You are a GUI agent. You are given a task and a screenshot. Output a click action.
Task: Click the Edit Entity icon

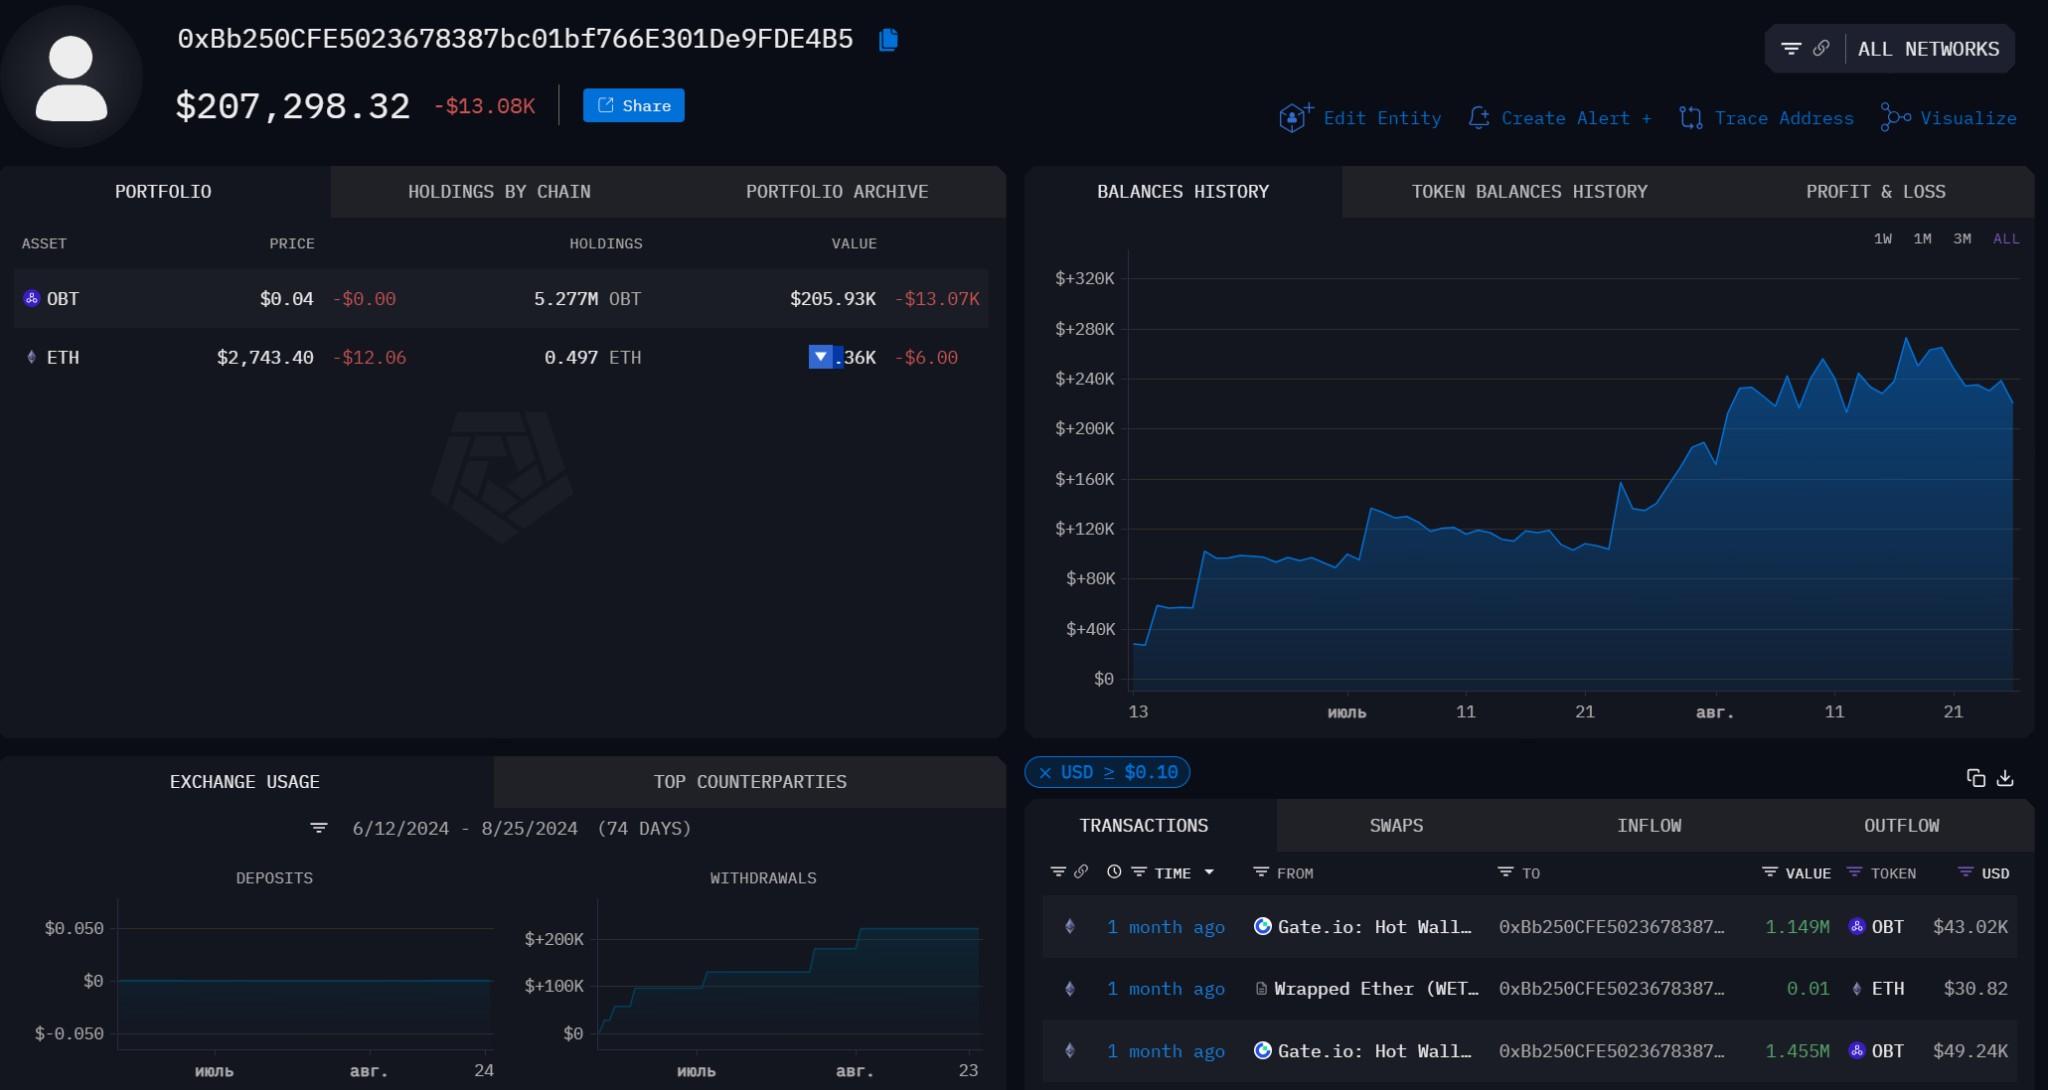point(1295,118)
